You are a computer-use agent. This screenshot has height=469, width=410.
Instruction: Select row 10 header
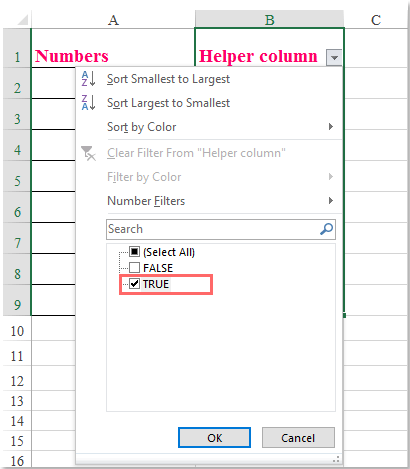pyautogui.click(x=17, y=331)
